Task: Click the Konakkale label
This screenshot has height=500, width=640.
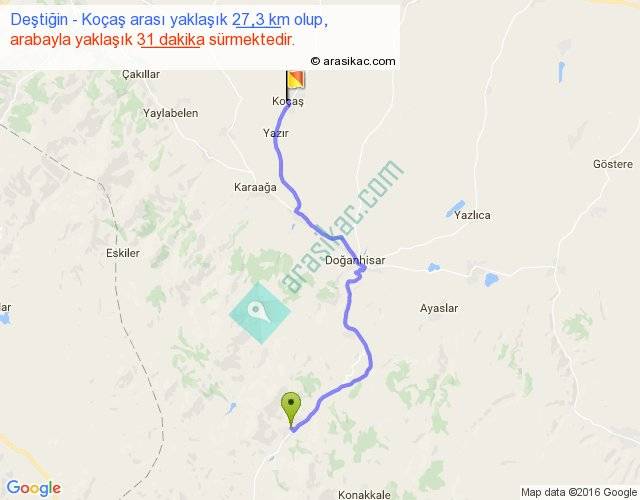Action: click(364, 495)
